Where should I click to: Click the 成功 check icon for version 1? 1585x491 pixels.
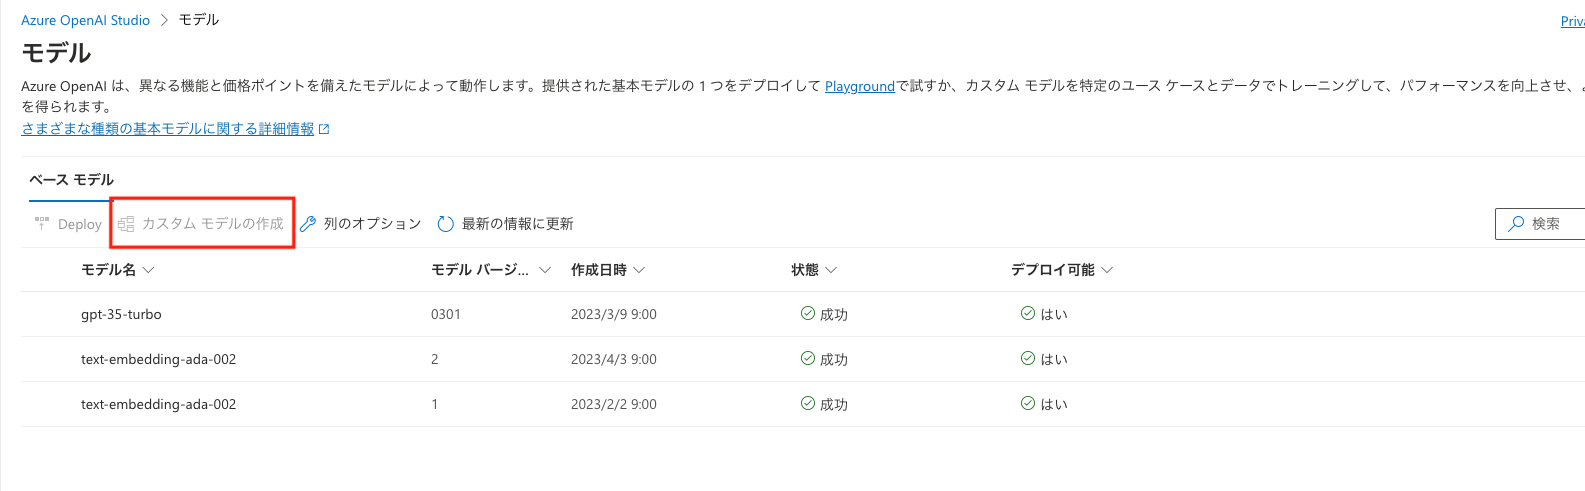click(x=808, y=403)
